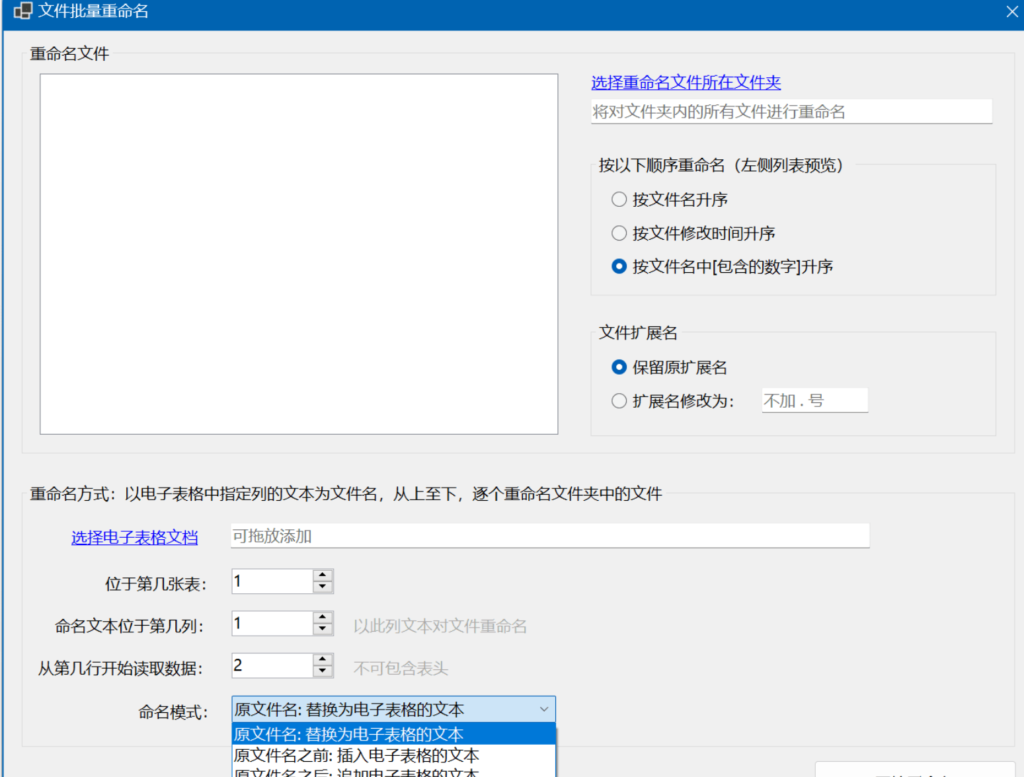Click the empty file preview list
This screenshot has height=777, width=1024.
[x=298, y=254]
